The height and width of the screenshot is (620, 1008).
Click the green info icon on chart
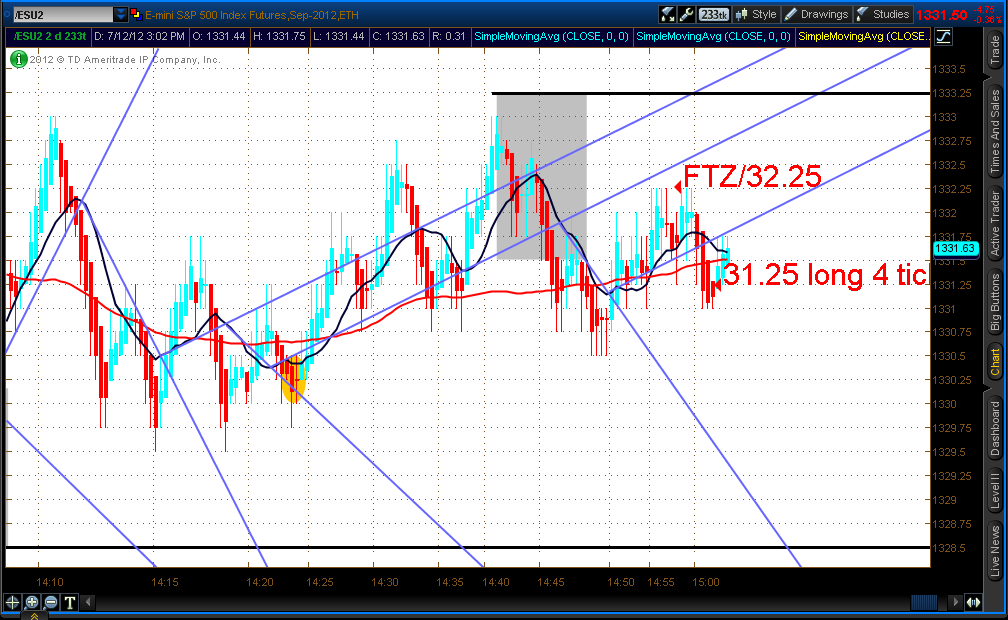(18, 60)
